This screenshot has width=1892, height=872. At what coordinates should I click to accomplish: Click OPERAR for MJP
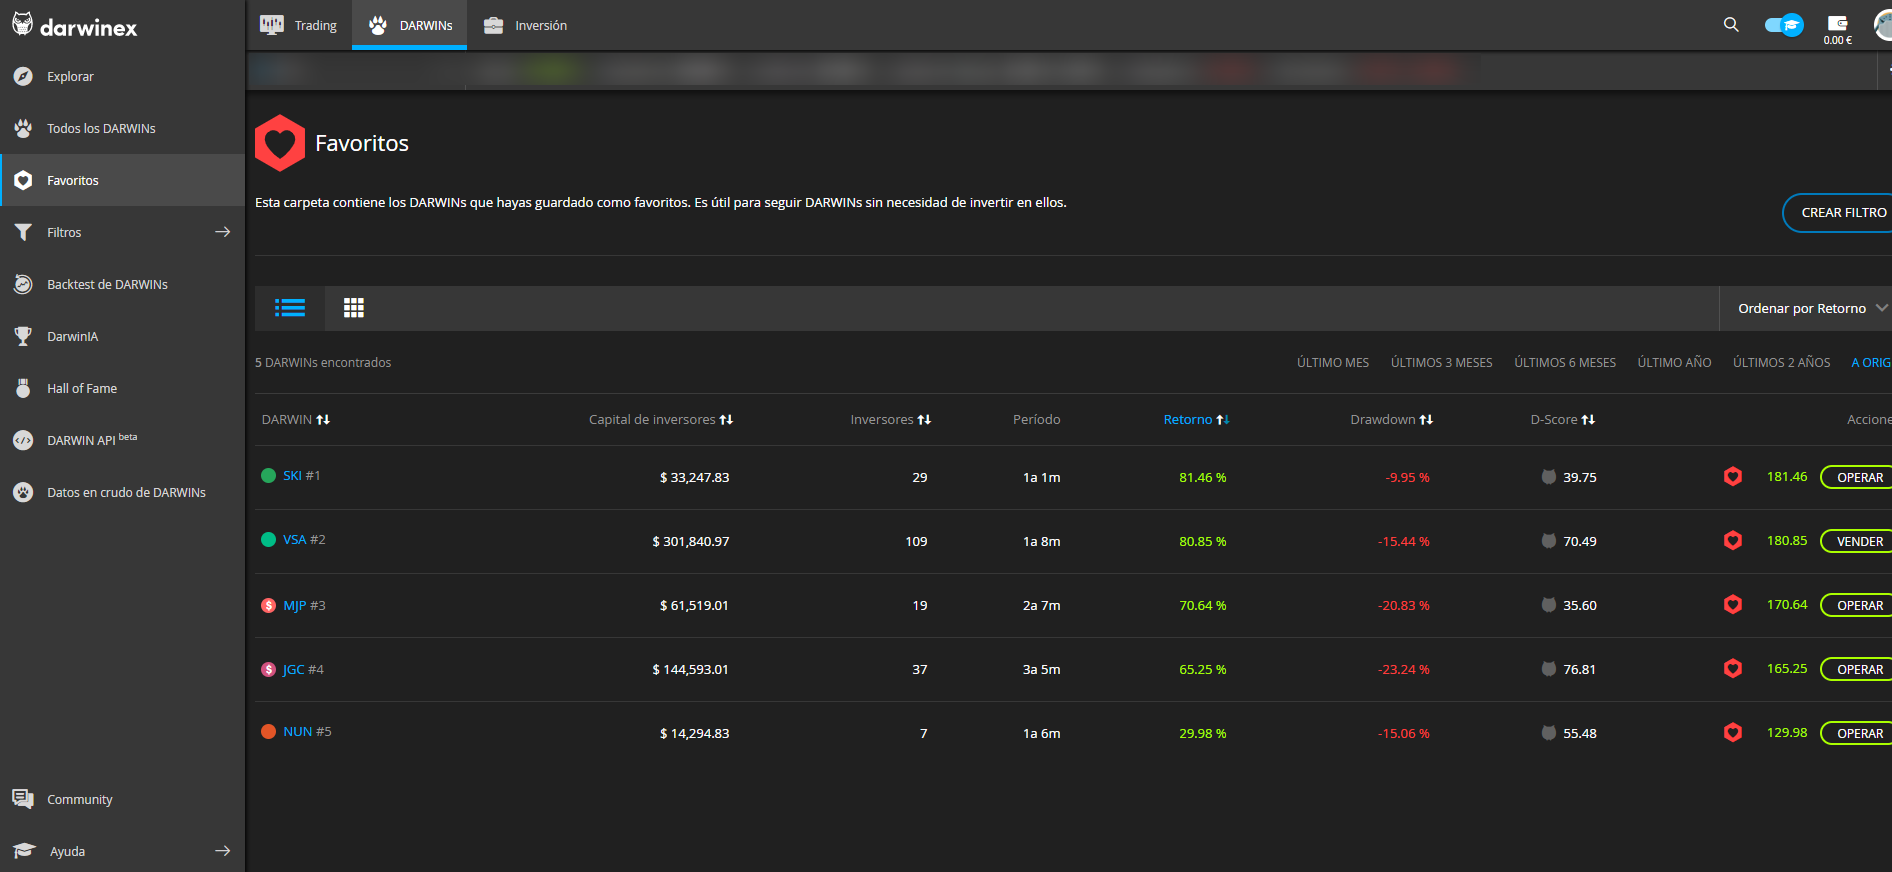(1858, 605)
